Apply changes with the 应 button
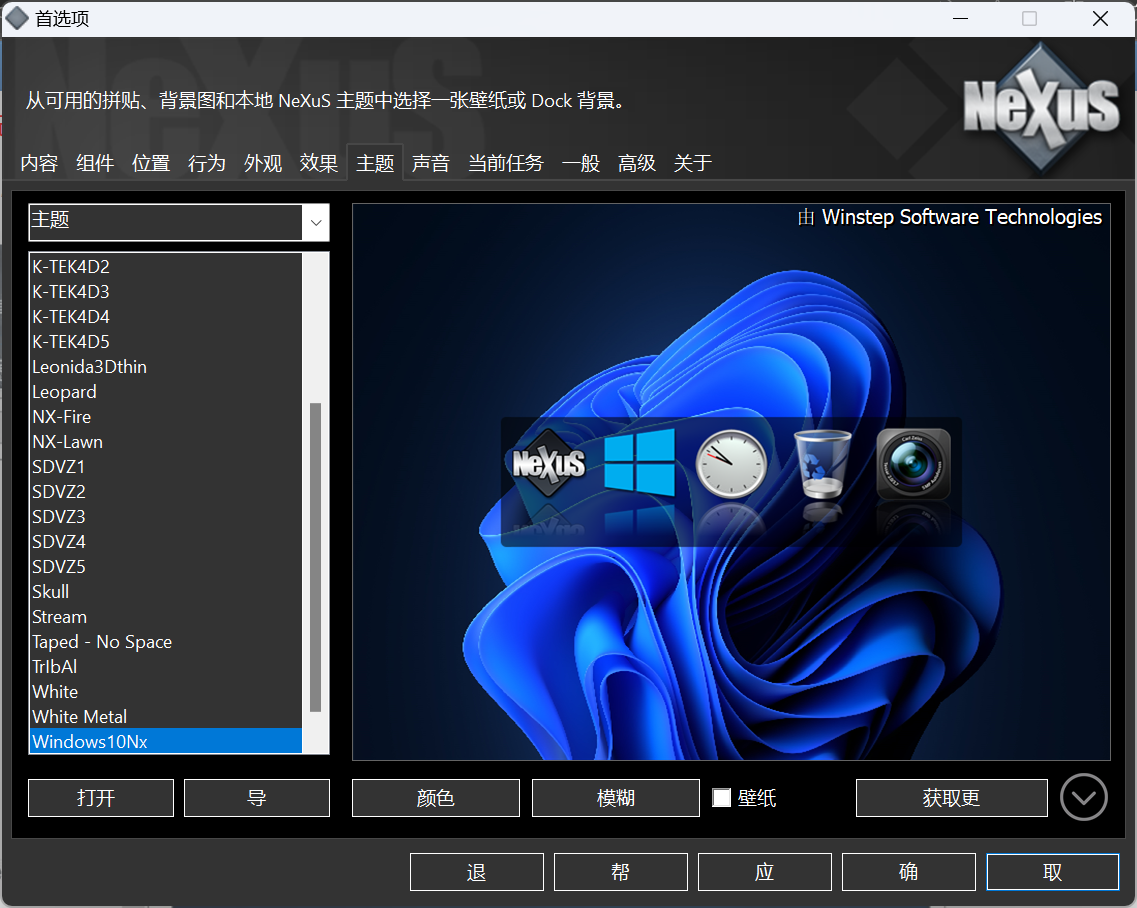The image size is (1137, 908). pos(763,871)
